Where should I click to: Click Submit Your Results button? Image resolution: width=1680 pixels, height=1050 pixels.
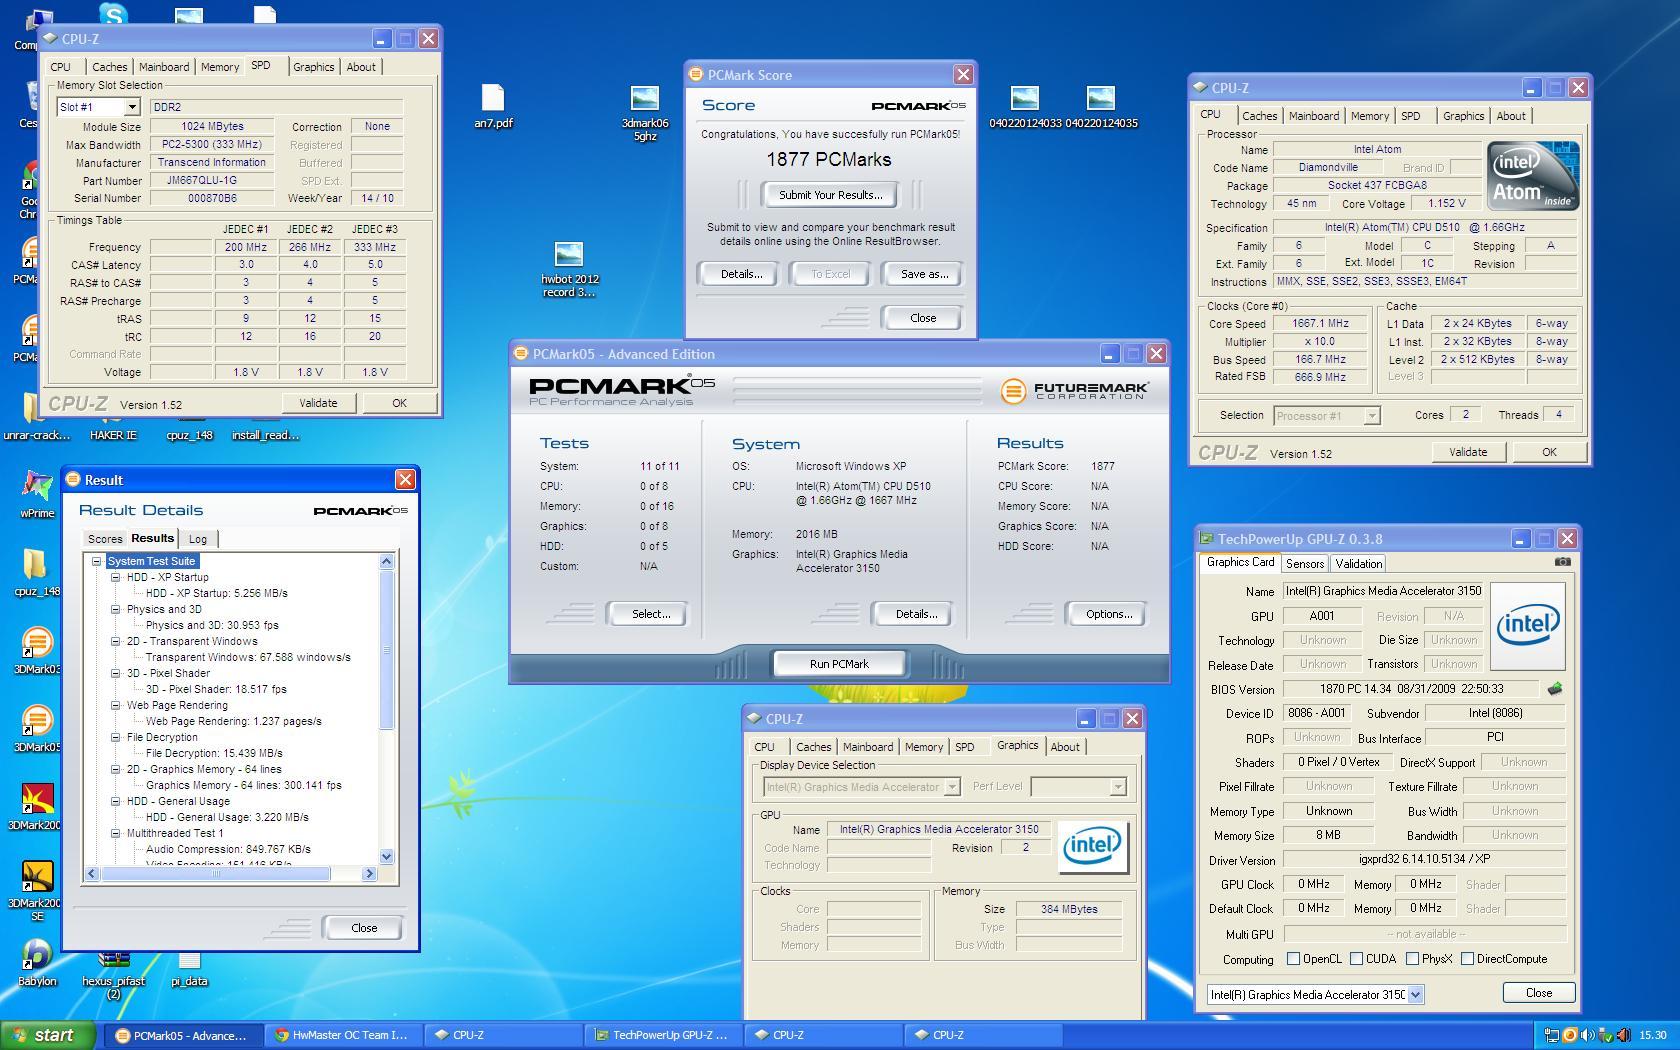[x=830, y=195]
